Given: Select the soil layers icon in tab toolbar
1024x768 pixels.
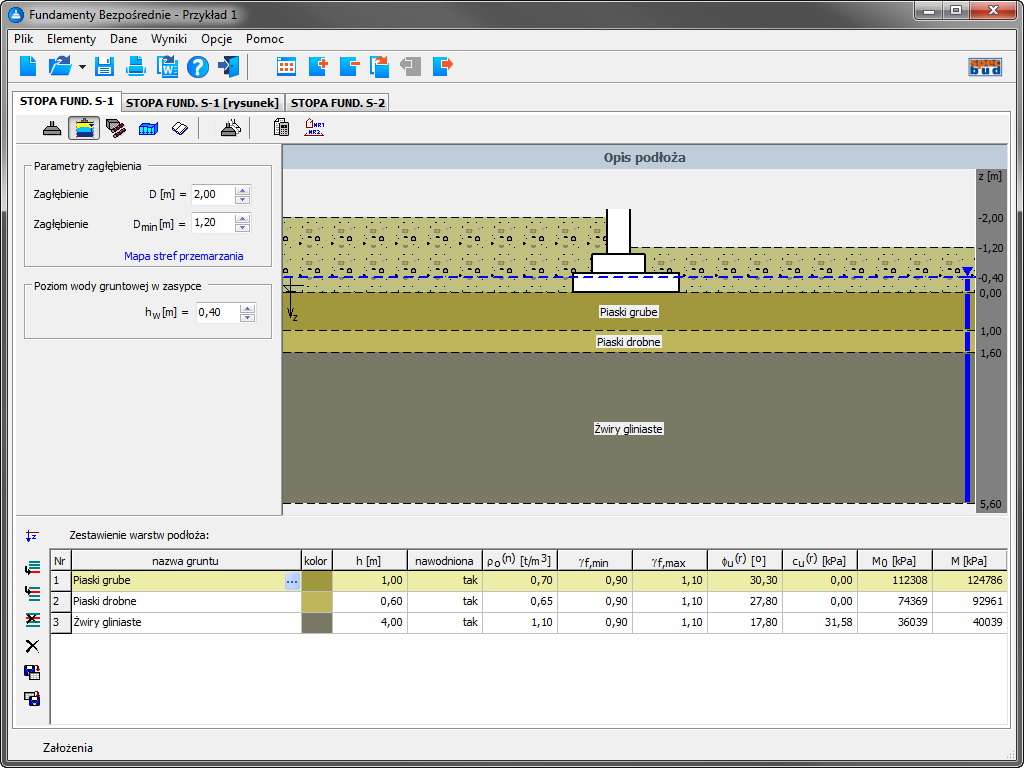Looking at the screenshot, I should [x=84, y=128].
